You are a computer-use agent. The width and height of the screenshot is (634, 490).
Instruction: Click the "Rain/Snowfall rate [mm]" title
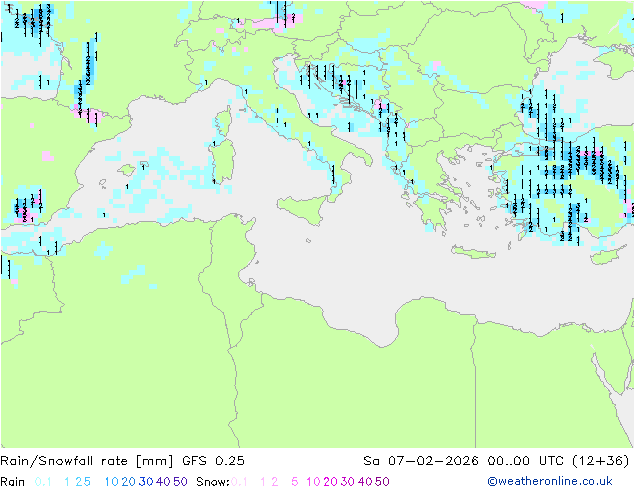pos(87,461)
